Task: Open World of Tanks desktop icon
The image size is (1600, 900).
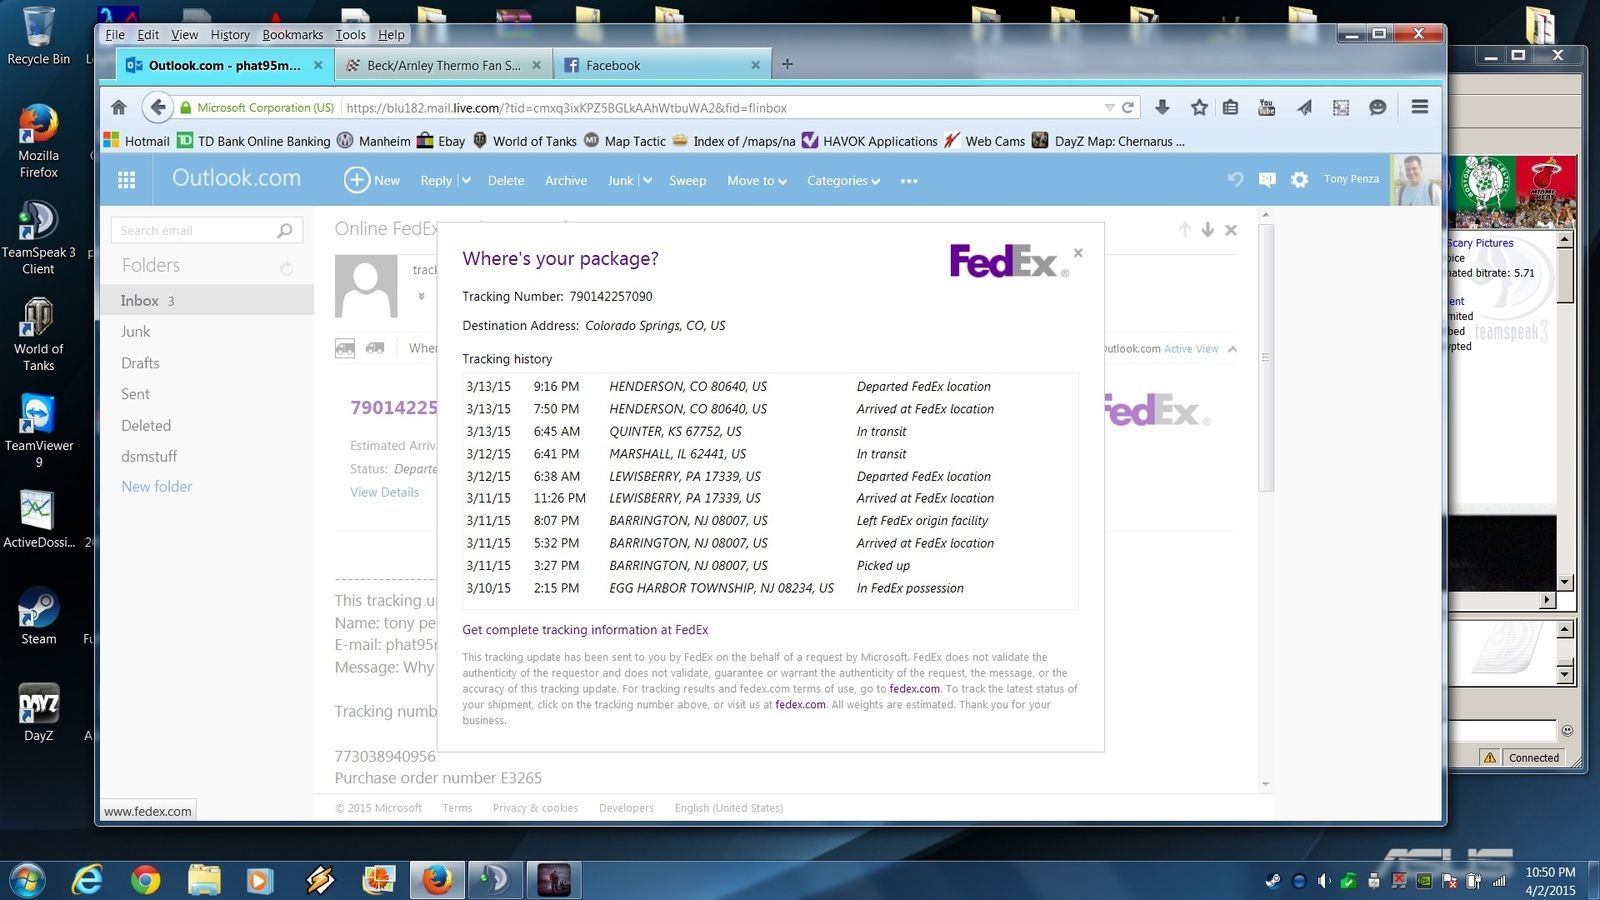Action: pos(38,336)
